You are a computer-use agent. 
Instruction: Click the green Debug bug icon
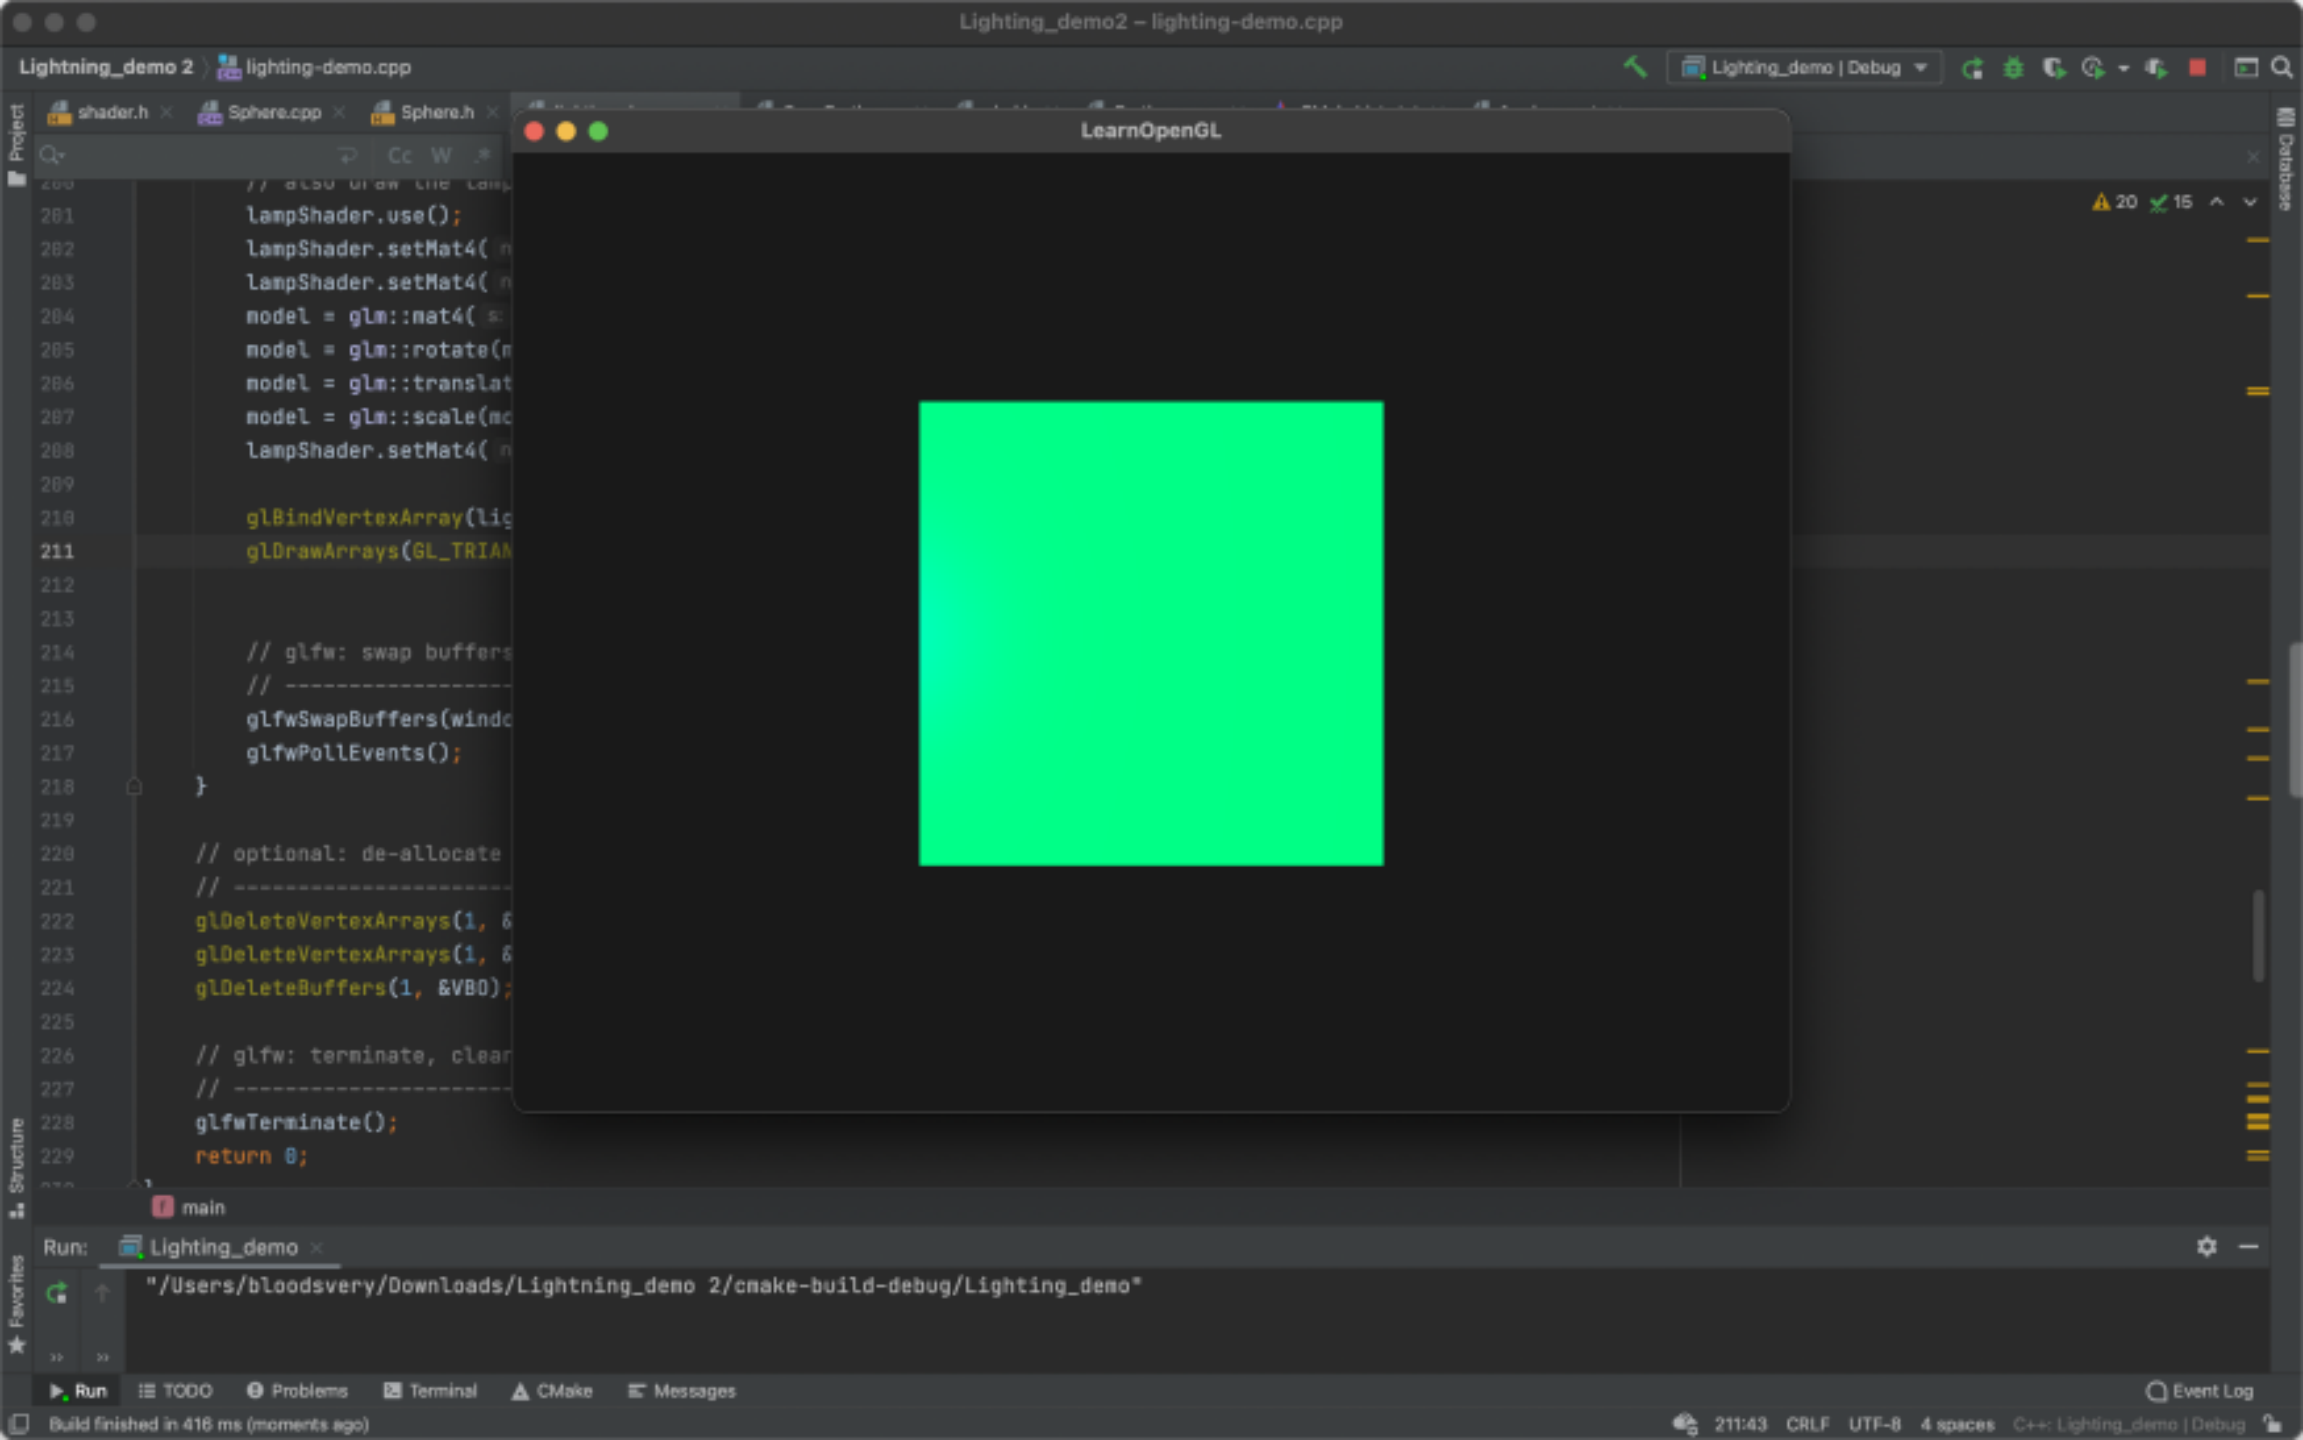[2013, 67]
